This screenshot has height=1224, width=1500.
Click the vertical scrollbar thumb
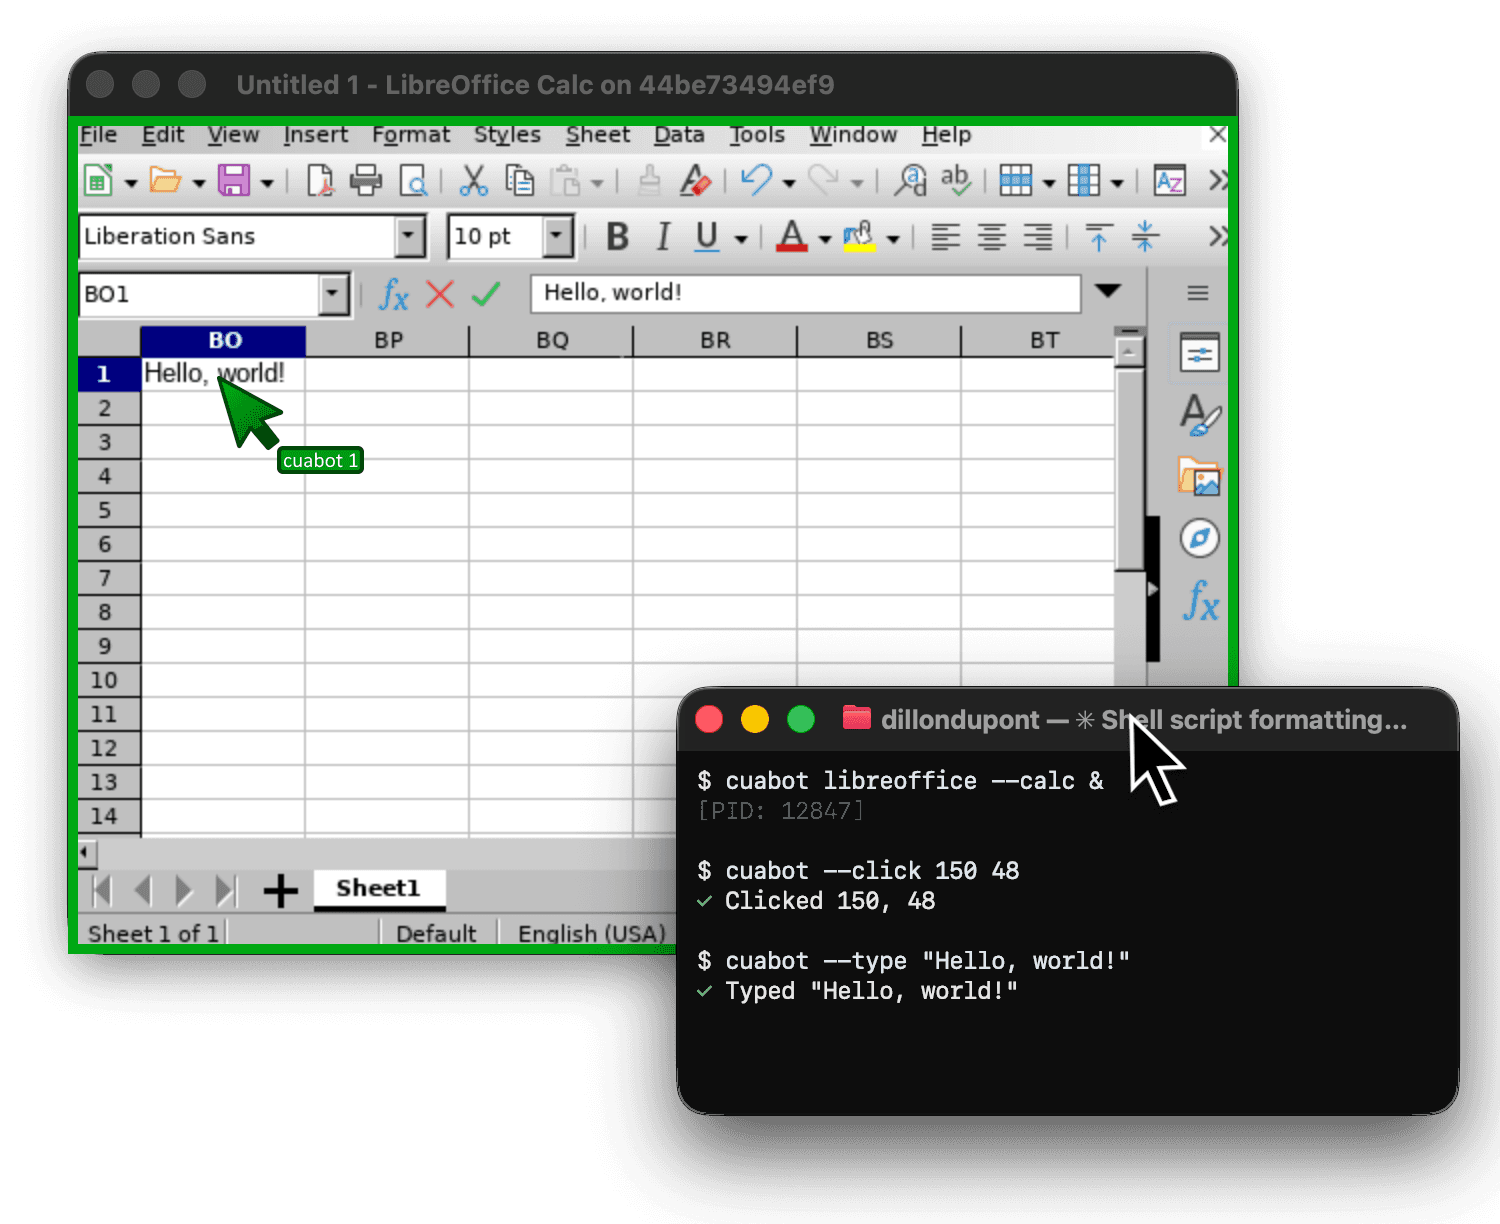(x=1129, y=469)
